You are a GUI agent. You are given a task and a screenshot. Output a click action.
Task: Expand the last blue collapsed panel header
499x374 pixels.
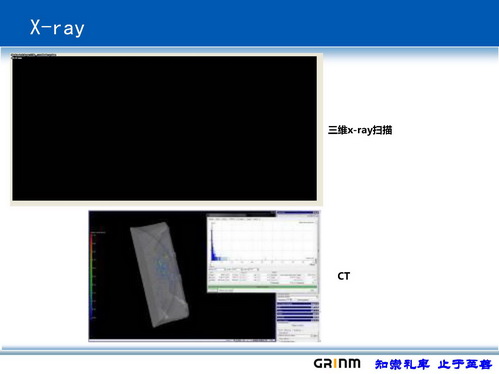pyautogui.click(x=298, y=320)
